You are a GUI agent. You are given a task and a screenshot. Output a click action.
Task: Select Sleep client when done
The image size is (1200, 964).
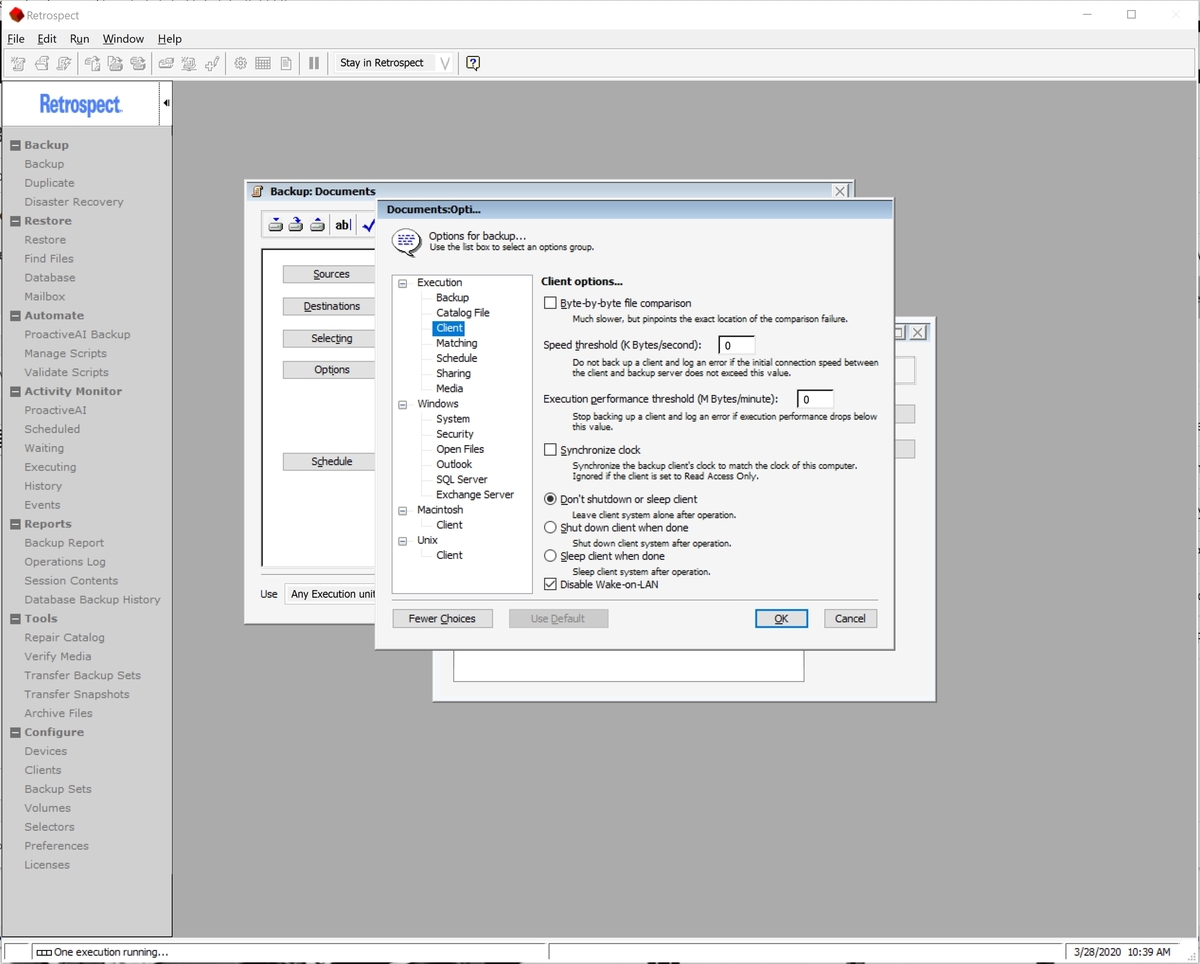pos(550,556)
